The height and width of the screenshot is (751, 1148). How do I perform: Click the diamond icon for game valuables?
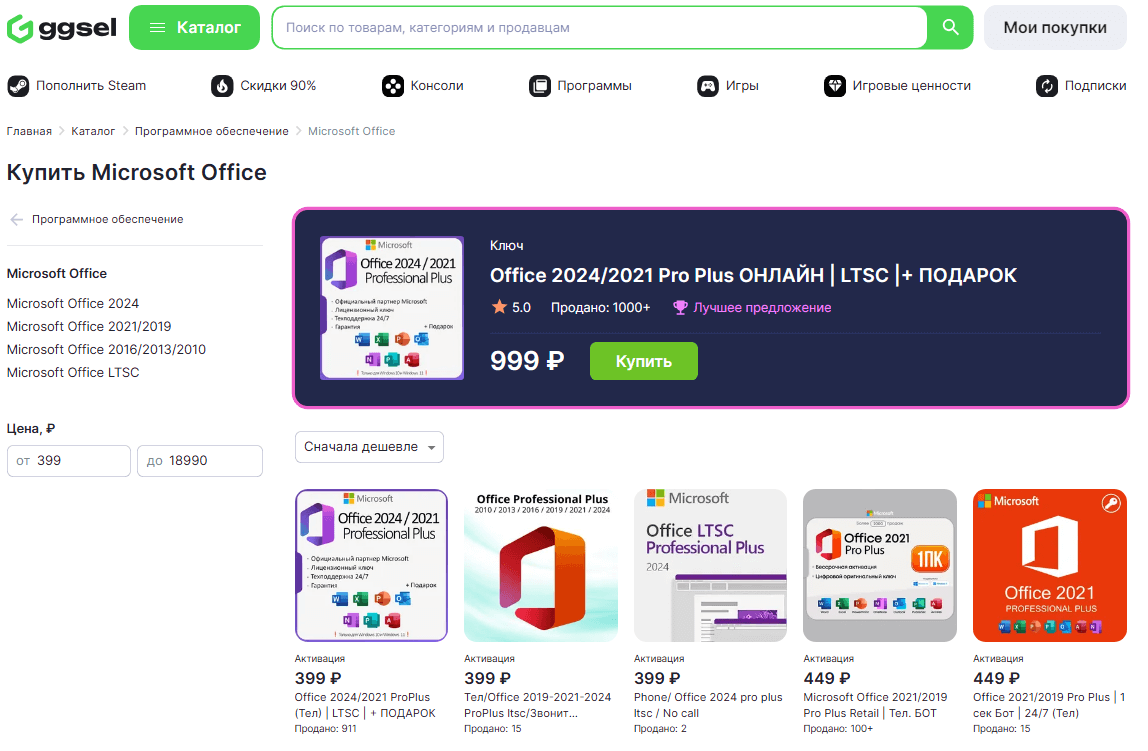point(835,86)
